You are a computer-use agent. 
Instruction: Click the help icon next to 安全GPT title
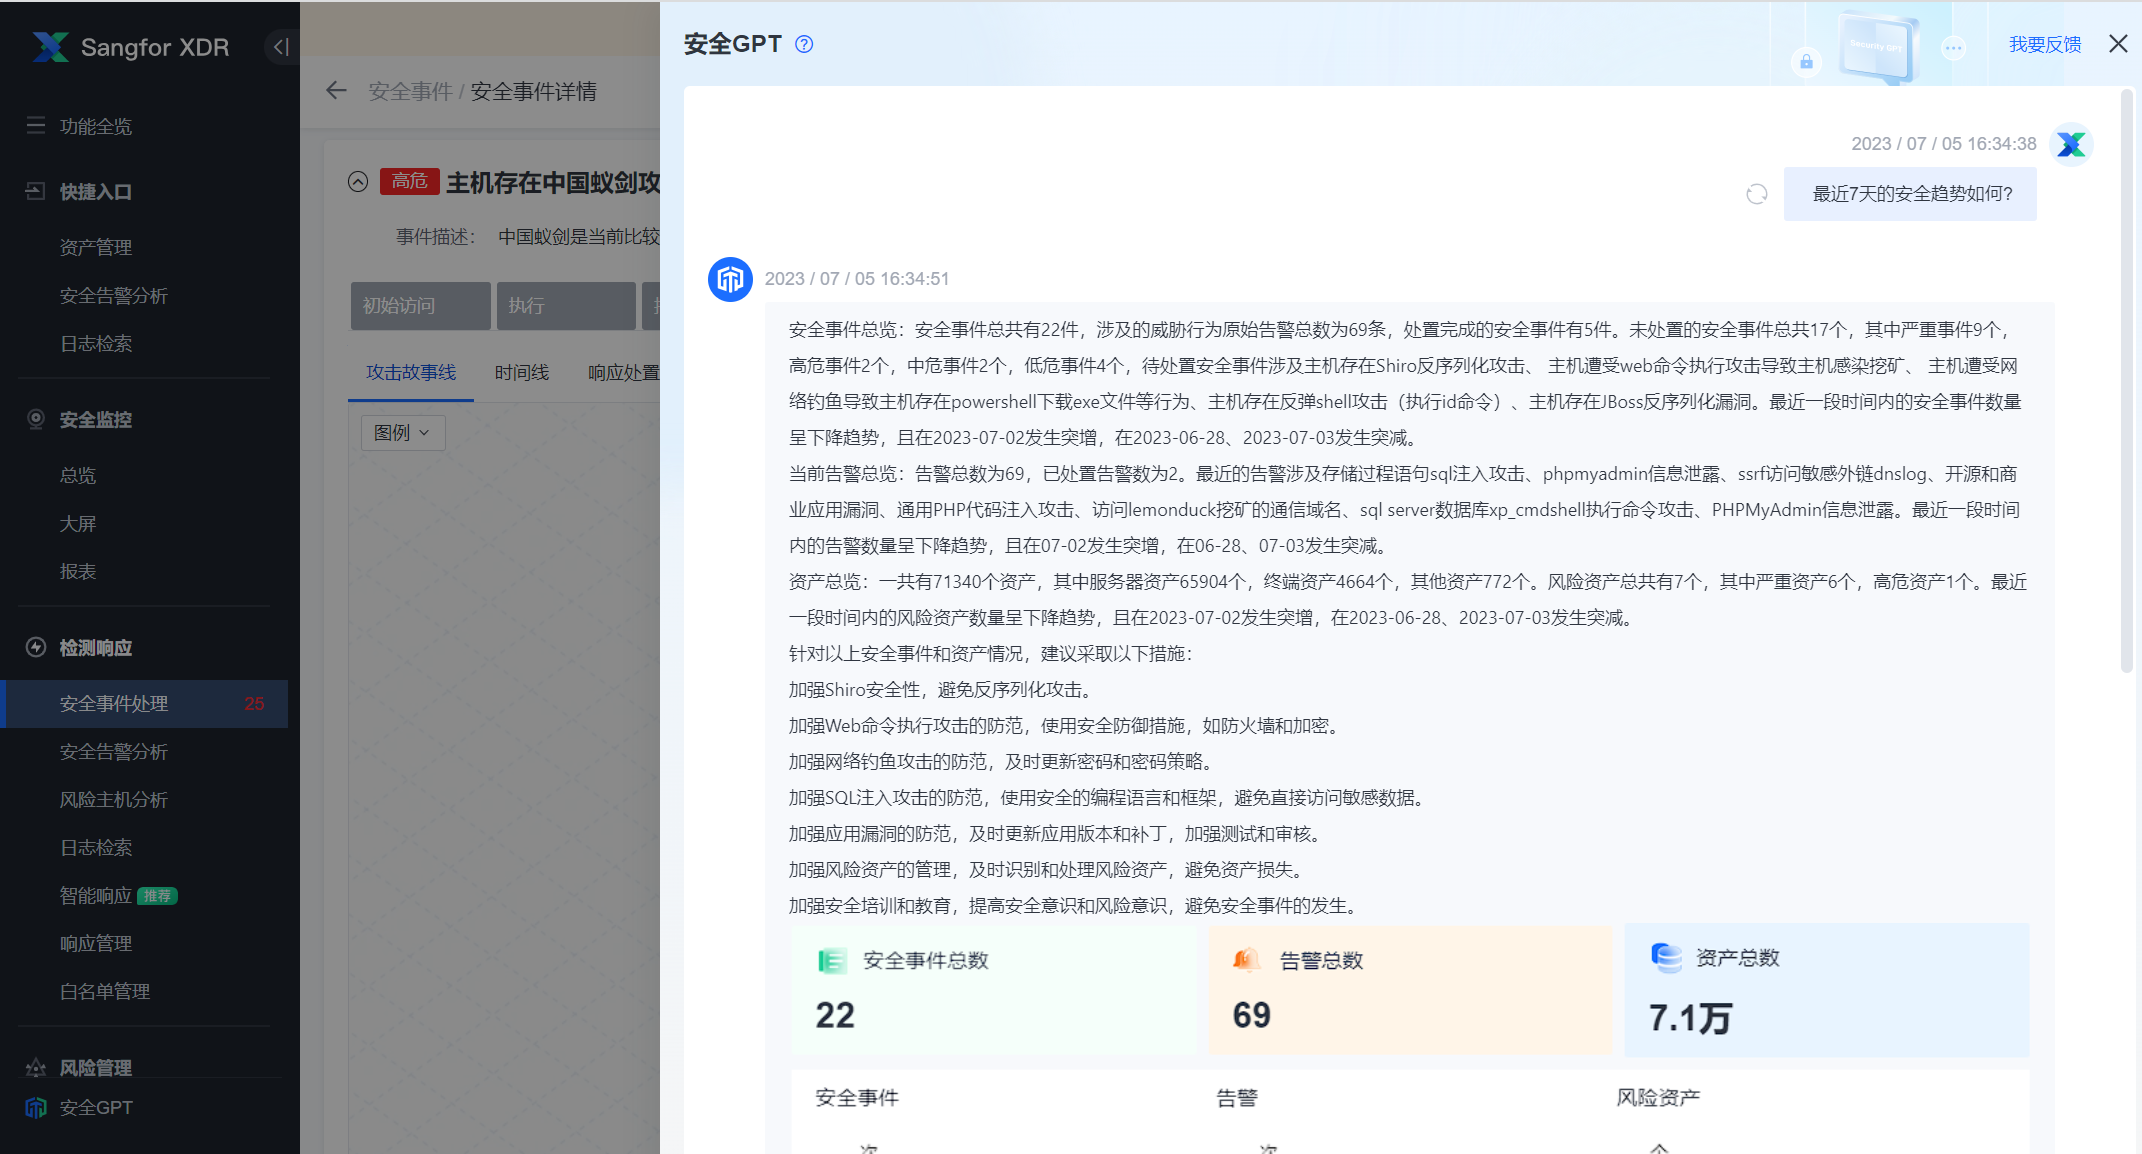pos(802,43)
